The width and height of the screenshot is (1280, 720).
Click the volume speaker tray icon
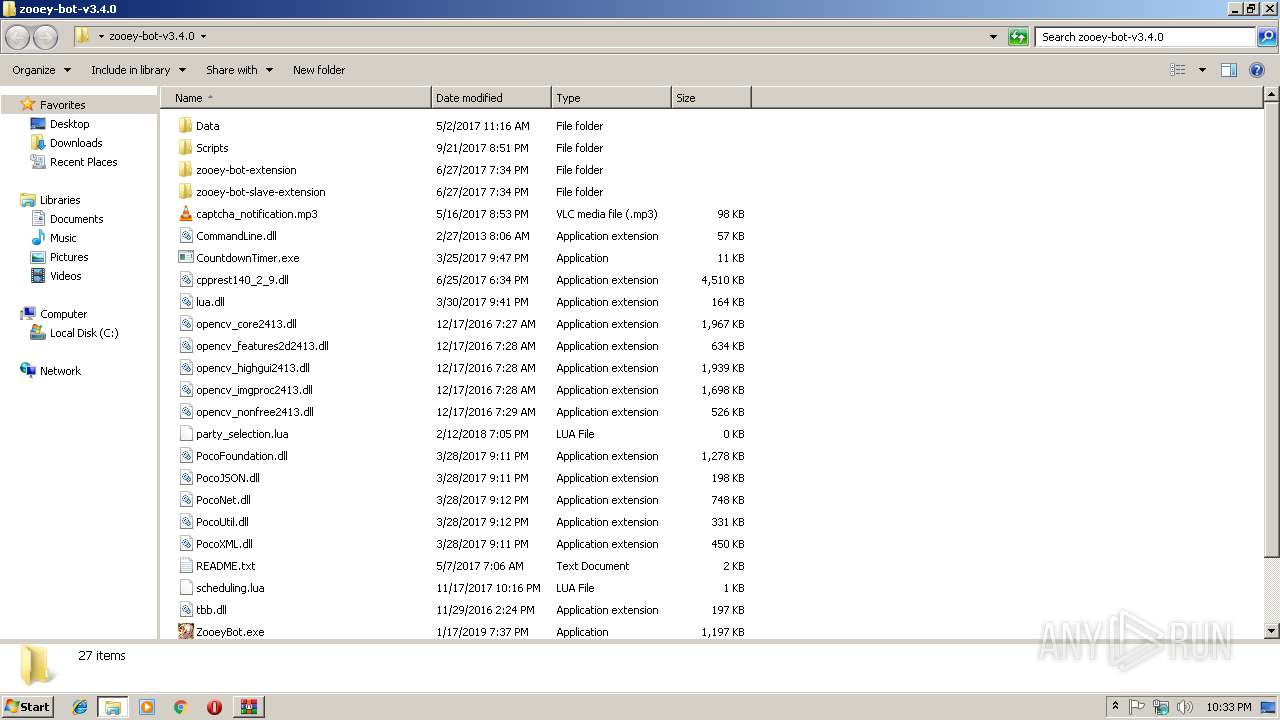(x=1184, y=707)
